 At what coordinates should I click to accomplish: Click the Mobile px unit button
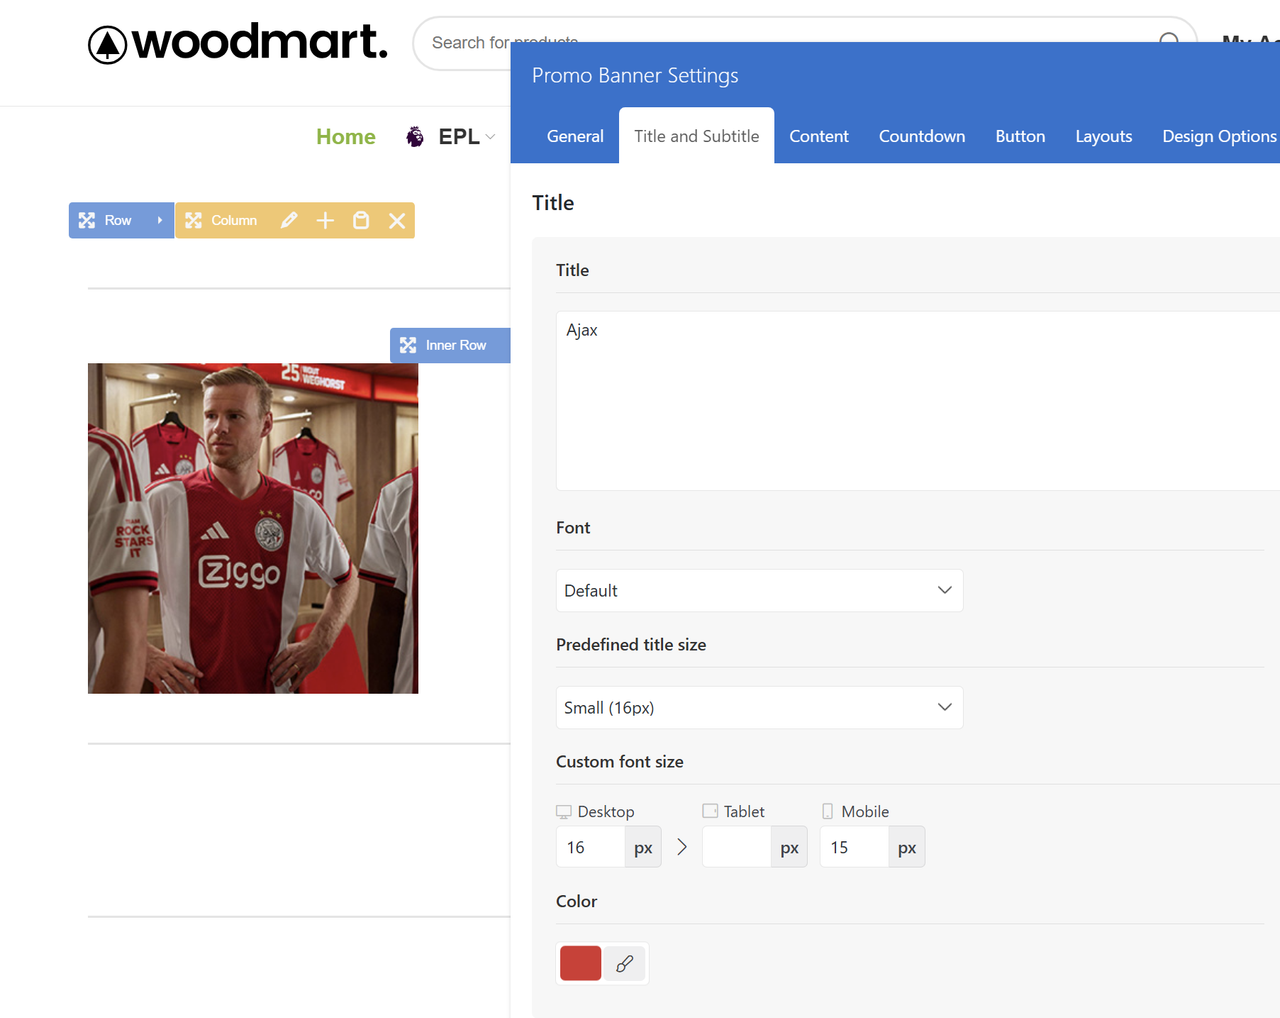907,847
